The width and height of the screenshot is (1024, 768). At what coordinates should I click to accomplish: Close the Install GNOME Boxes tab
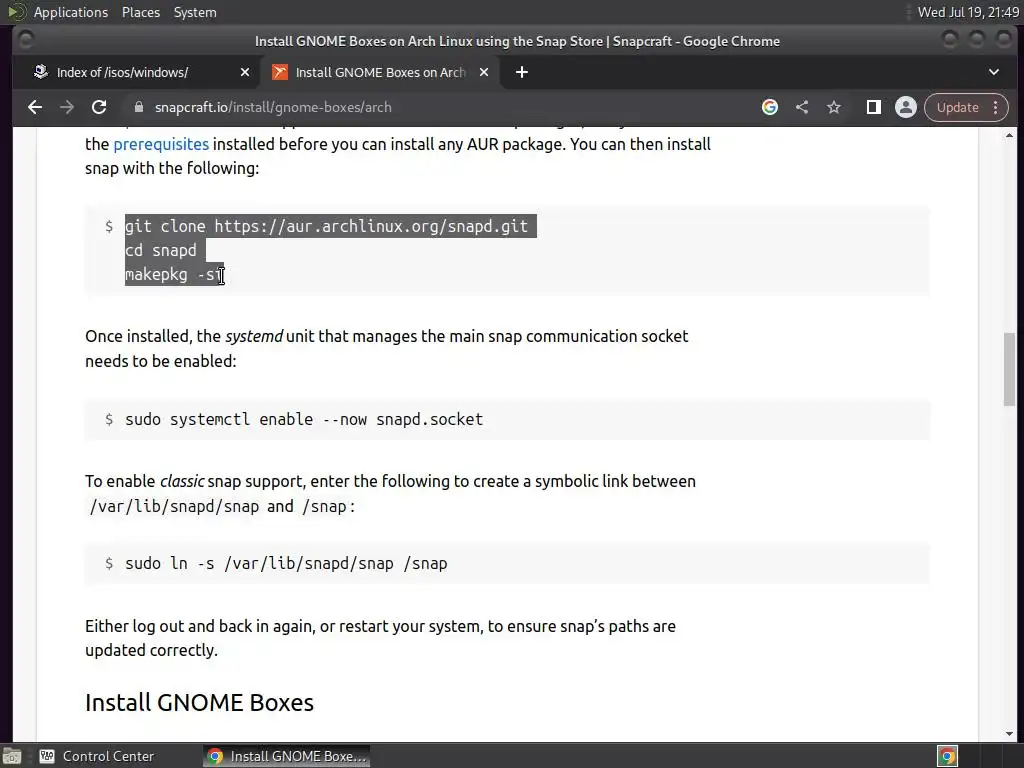tap(484, 72)
